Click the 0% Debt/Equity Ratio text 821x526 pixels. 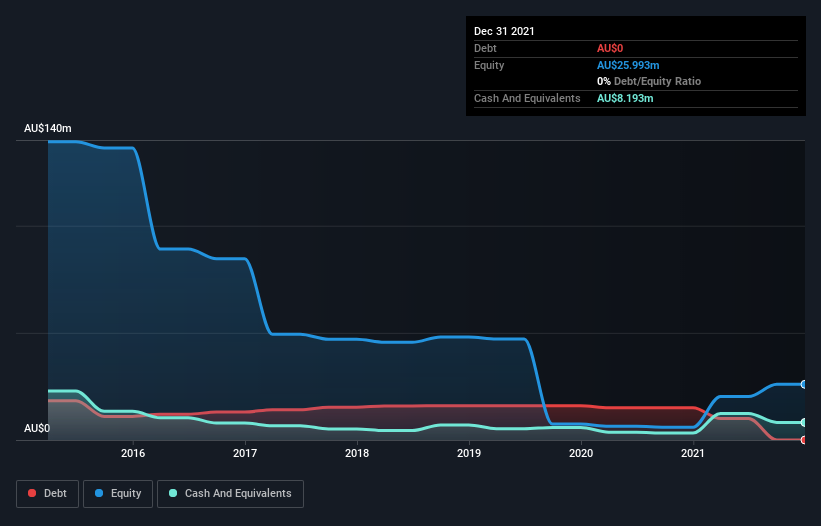(x=649, y=81)
